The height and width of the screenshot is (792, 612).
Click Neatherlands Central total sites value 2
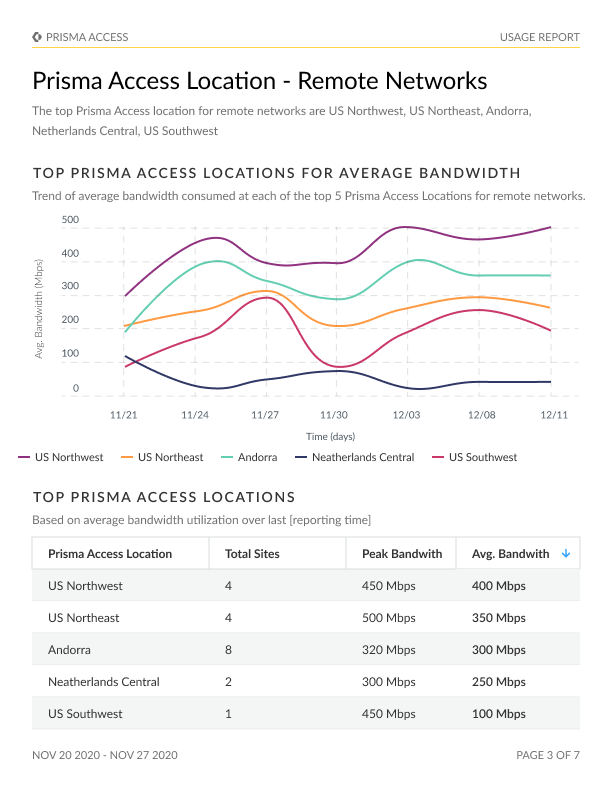(x=228, y=681)
